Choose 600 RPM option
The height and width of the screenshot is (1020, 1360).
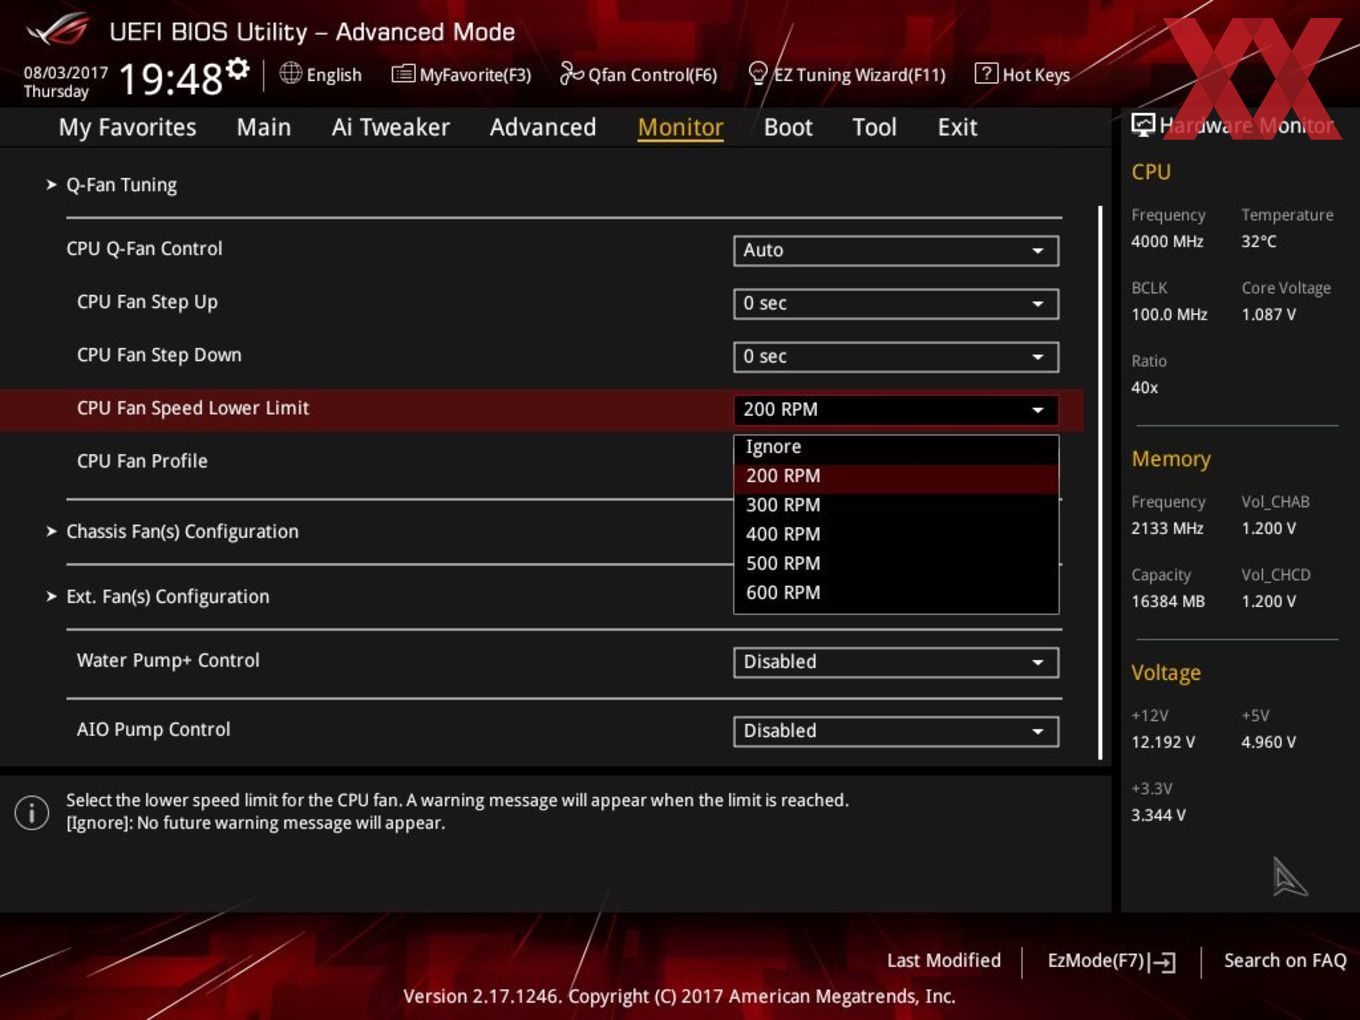pyautogui.click(x=896, y=592)
